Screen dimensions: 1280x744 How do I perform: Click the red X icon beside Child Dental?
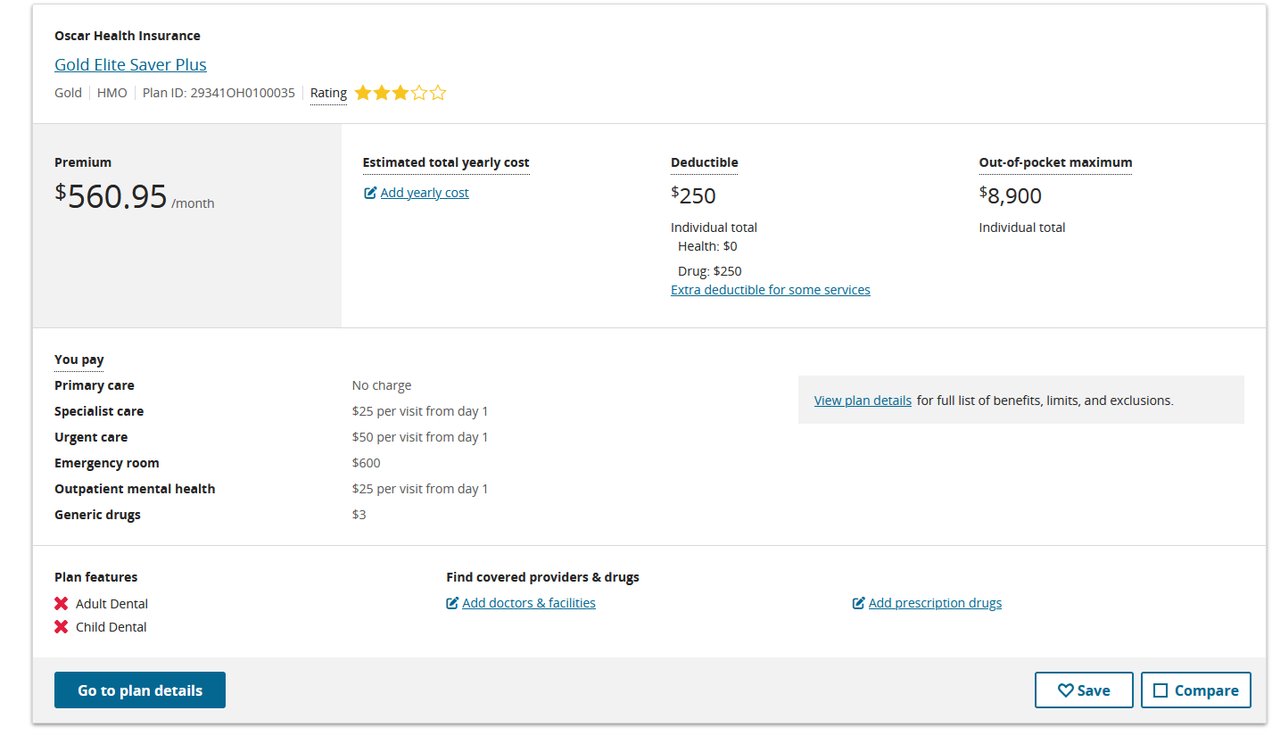pyautogui.click(x=61, y=627)
